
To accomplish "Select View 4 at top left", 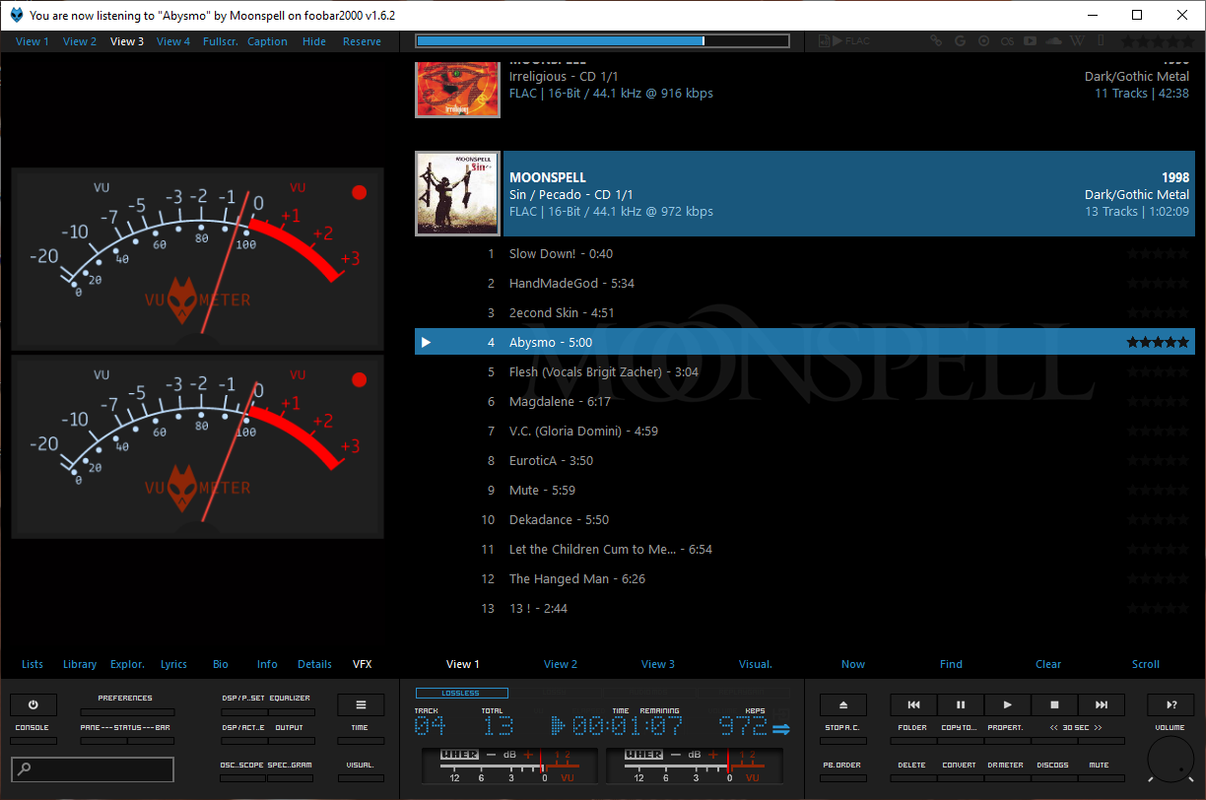I will click(173, 42).
